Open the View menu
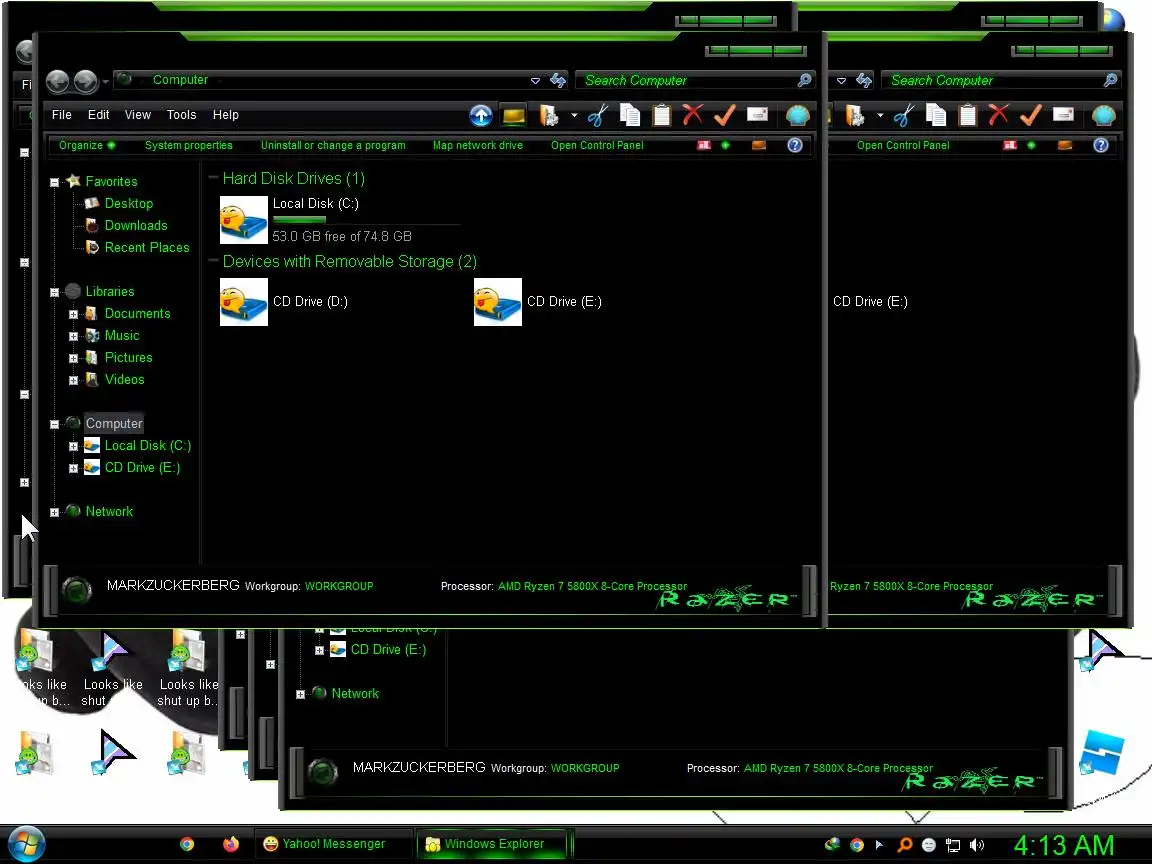Screen dimensions: 1152x864 click(x=137, y=115)
